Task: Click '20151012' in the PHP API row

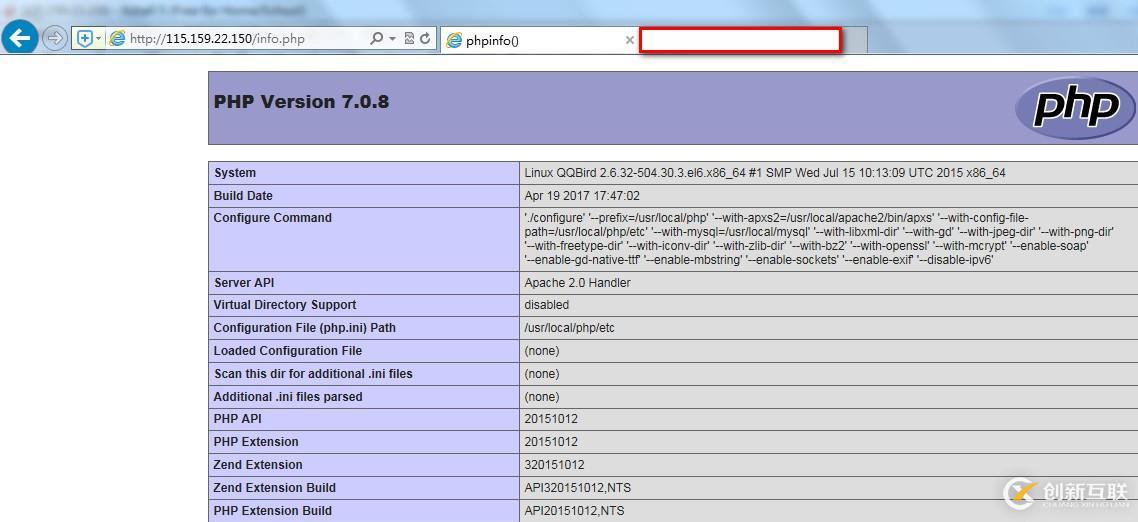Action: pyautogui.click(x=551, y=419)
